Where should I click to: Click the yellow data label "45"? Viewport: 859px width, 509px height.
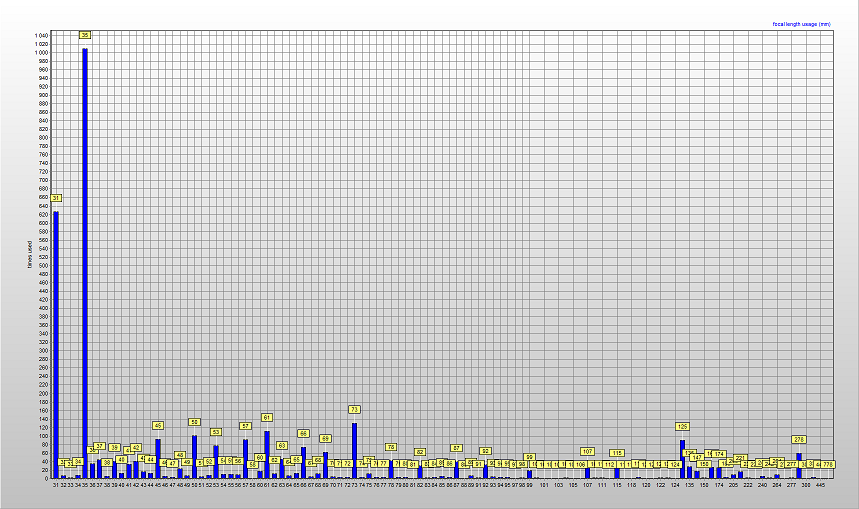158,426
